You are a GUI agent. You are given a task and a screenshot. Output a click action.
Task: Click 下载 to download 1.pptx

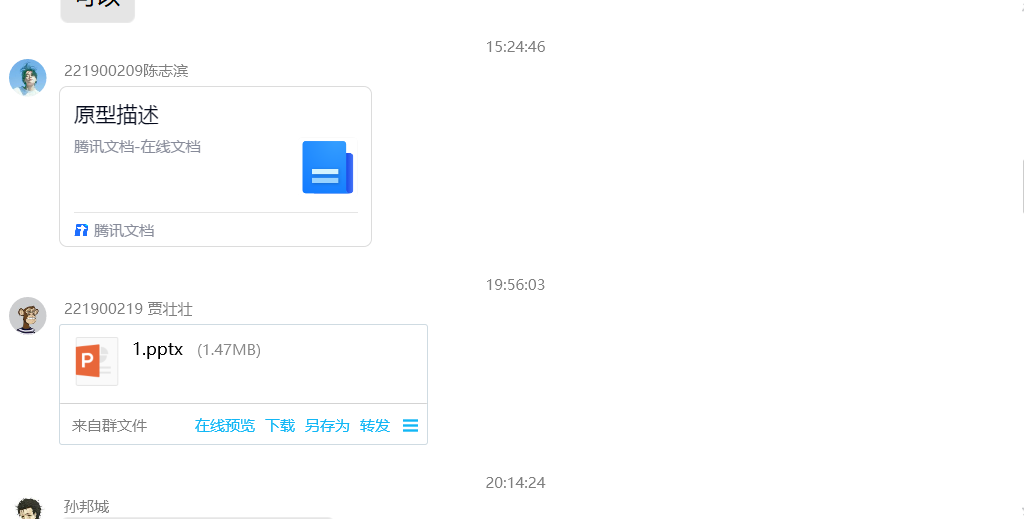pyautogui.click(x=280, y=426)
